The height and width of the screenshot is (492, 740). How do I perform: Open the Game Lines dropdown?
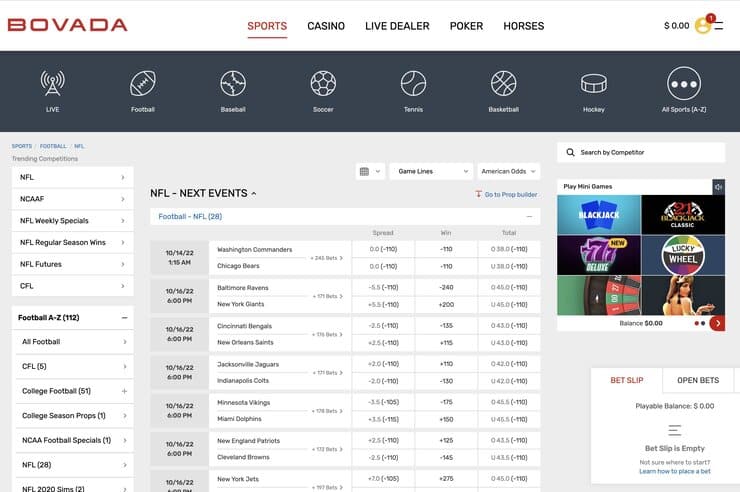click(431, 171)
